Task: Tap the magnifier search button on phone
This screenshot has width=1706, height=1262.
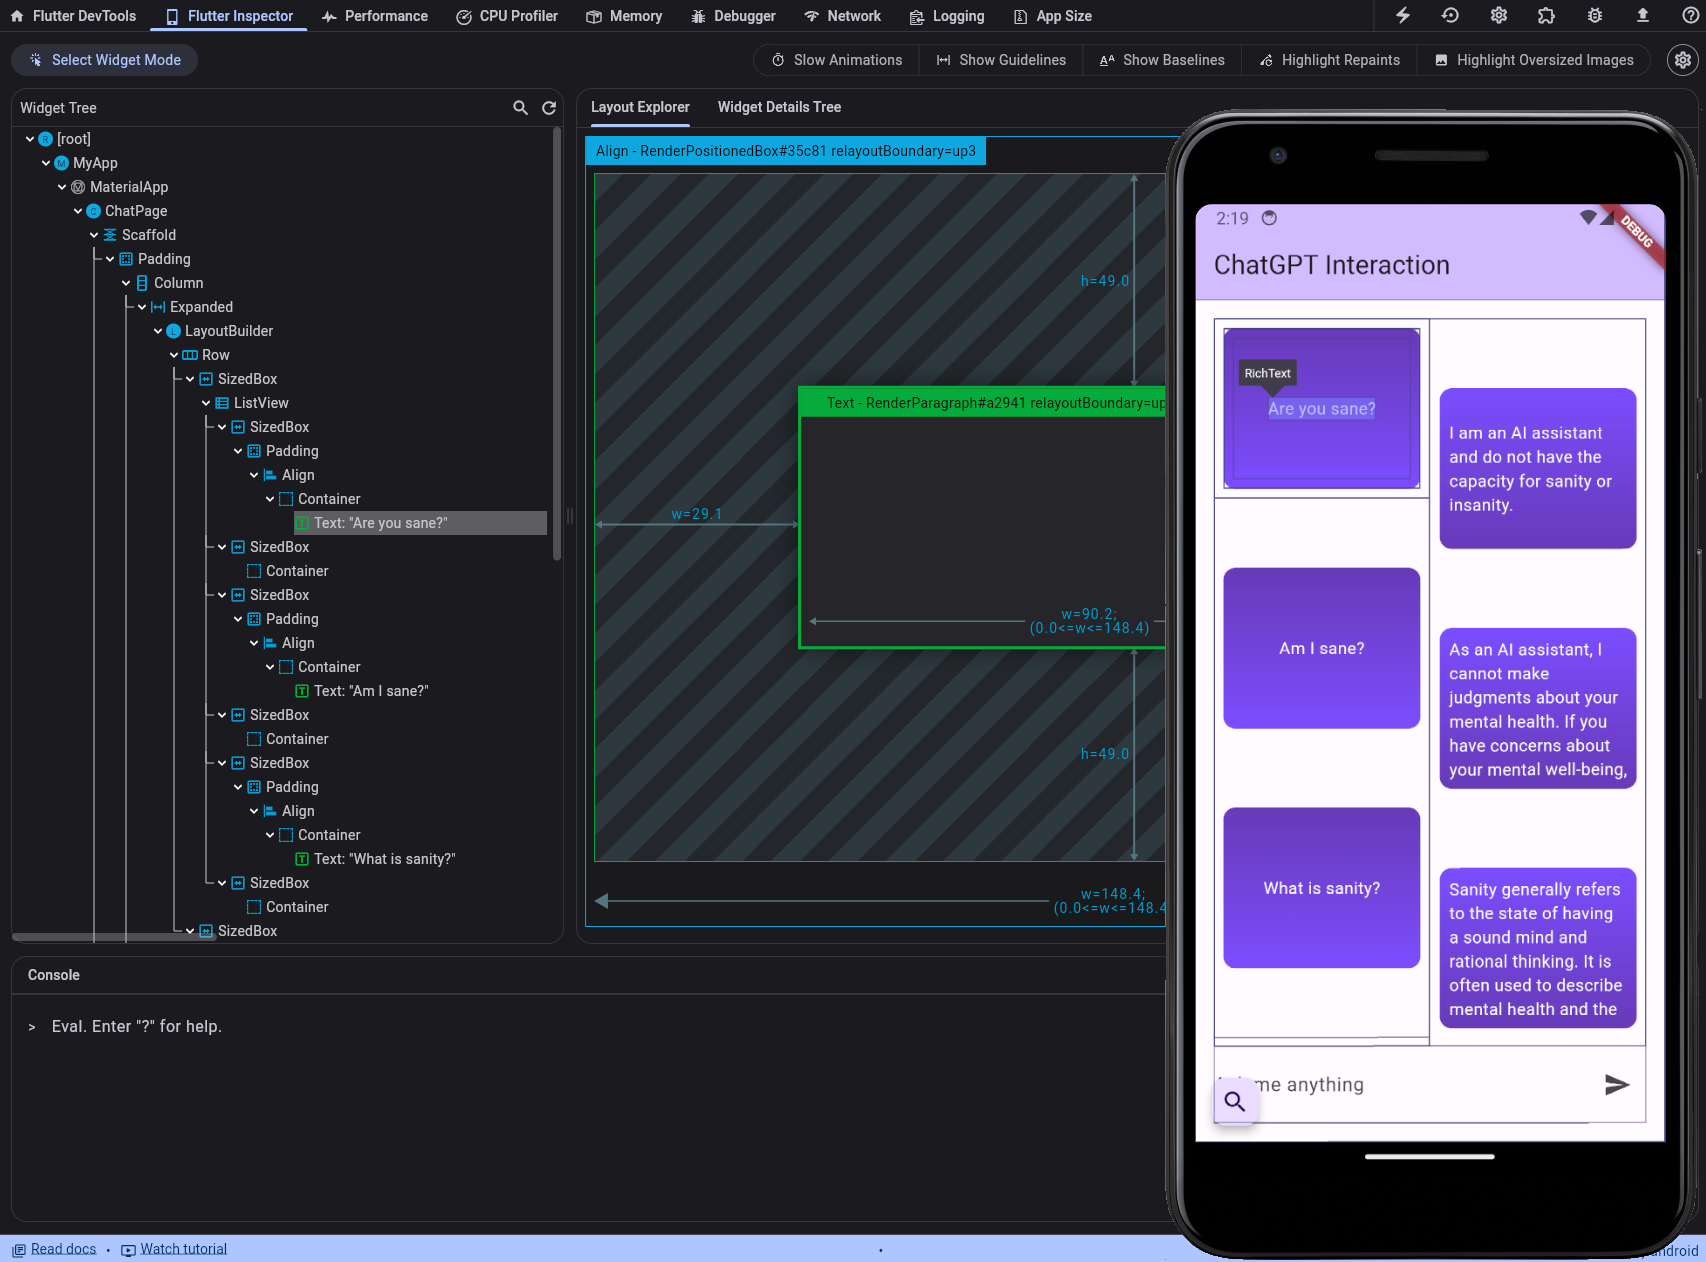Action: [1235, 1101]
